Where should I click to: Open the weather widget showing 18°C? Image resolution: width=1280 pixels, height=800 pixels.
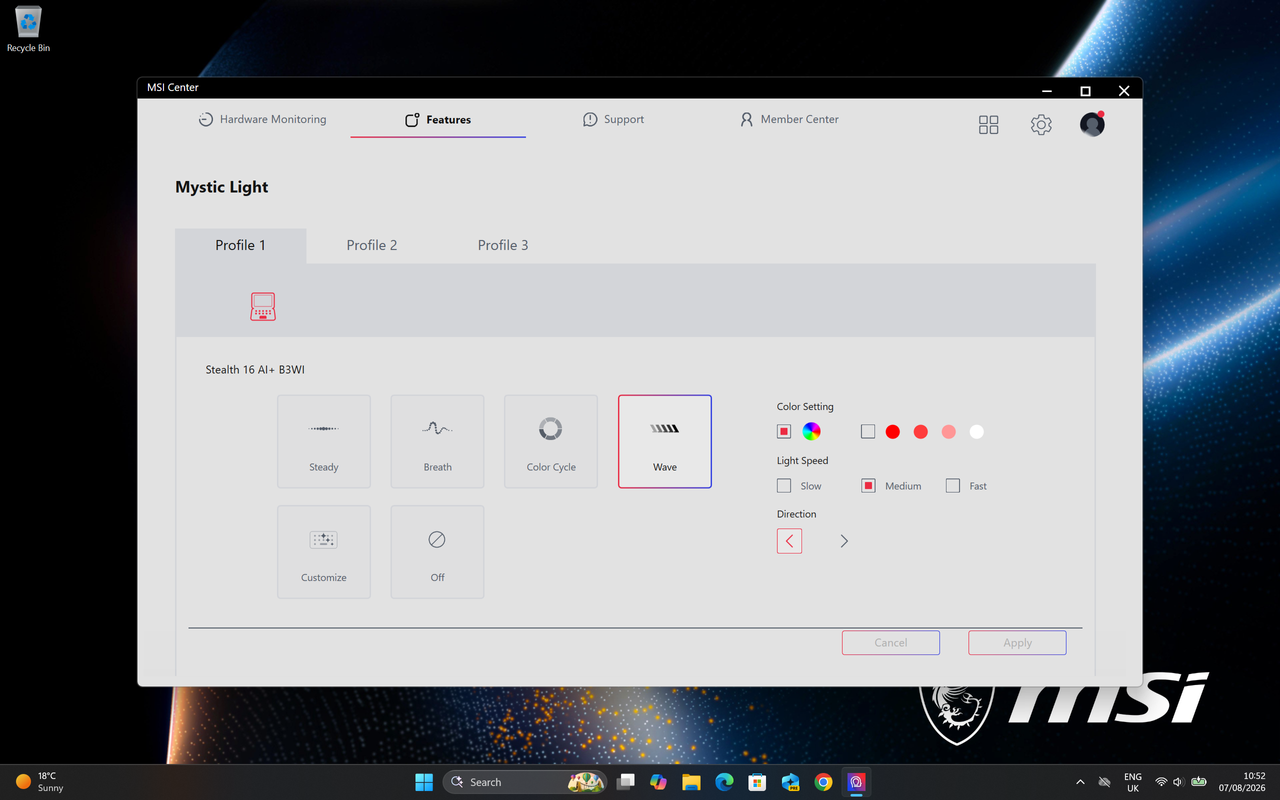[40, 782]
